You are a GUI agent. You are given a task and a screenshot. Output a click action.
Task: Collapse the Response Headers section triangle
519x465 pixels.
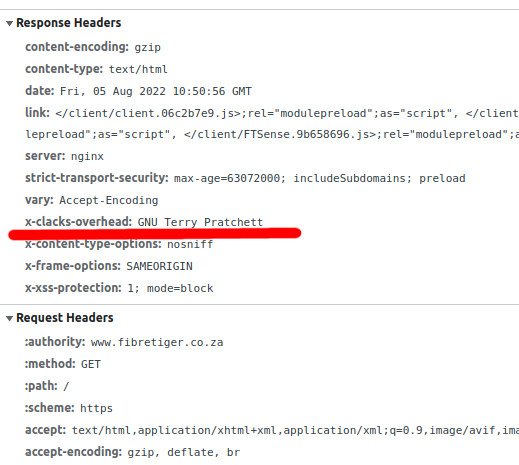click(x=9, y=23)
